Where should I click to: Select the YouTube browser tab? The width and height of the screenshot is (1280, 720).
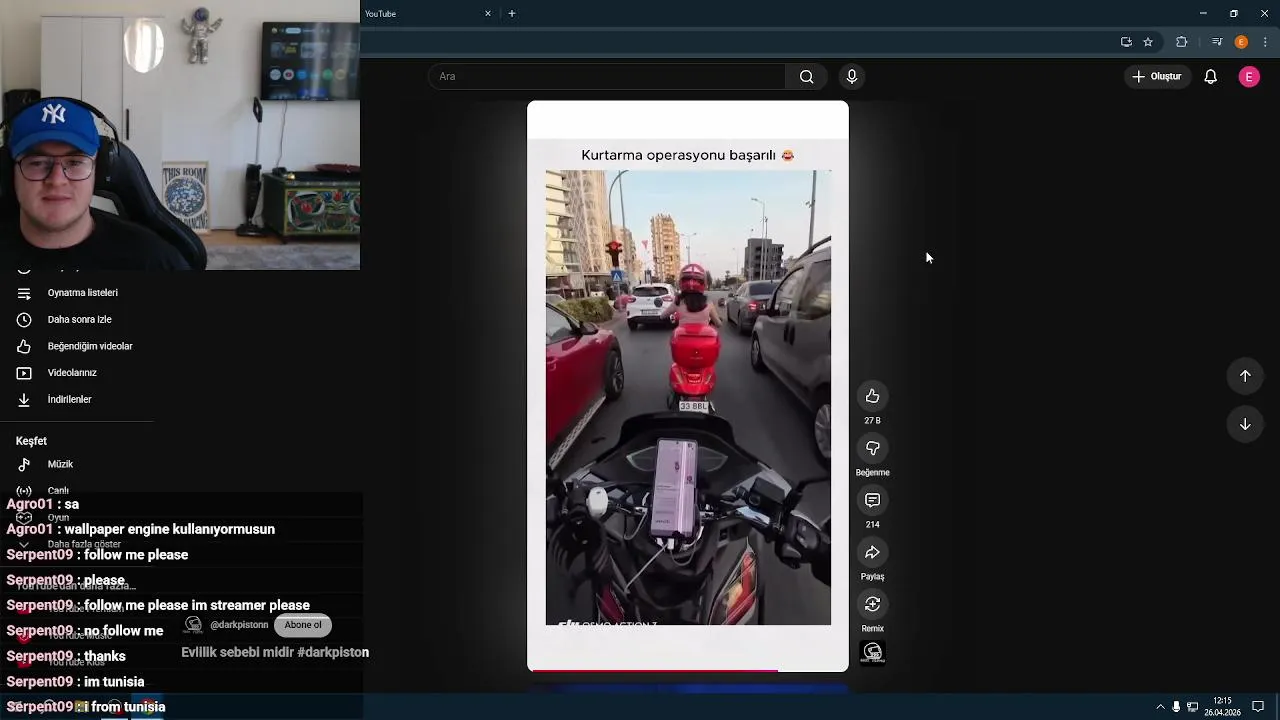(429, 14)
